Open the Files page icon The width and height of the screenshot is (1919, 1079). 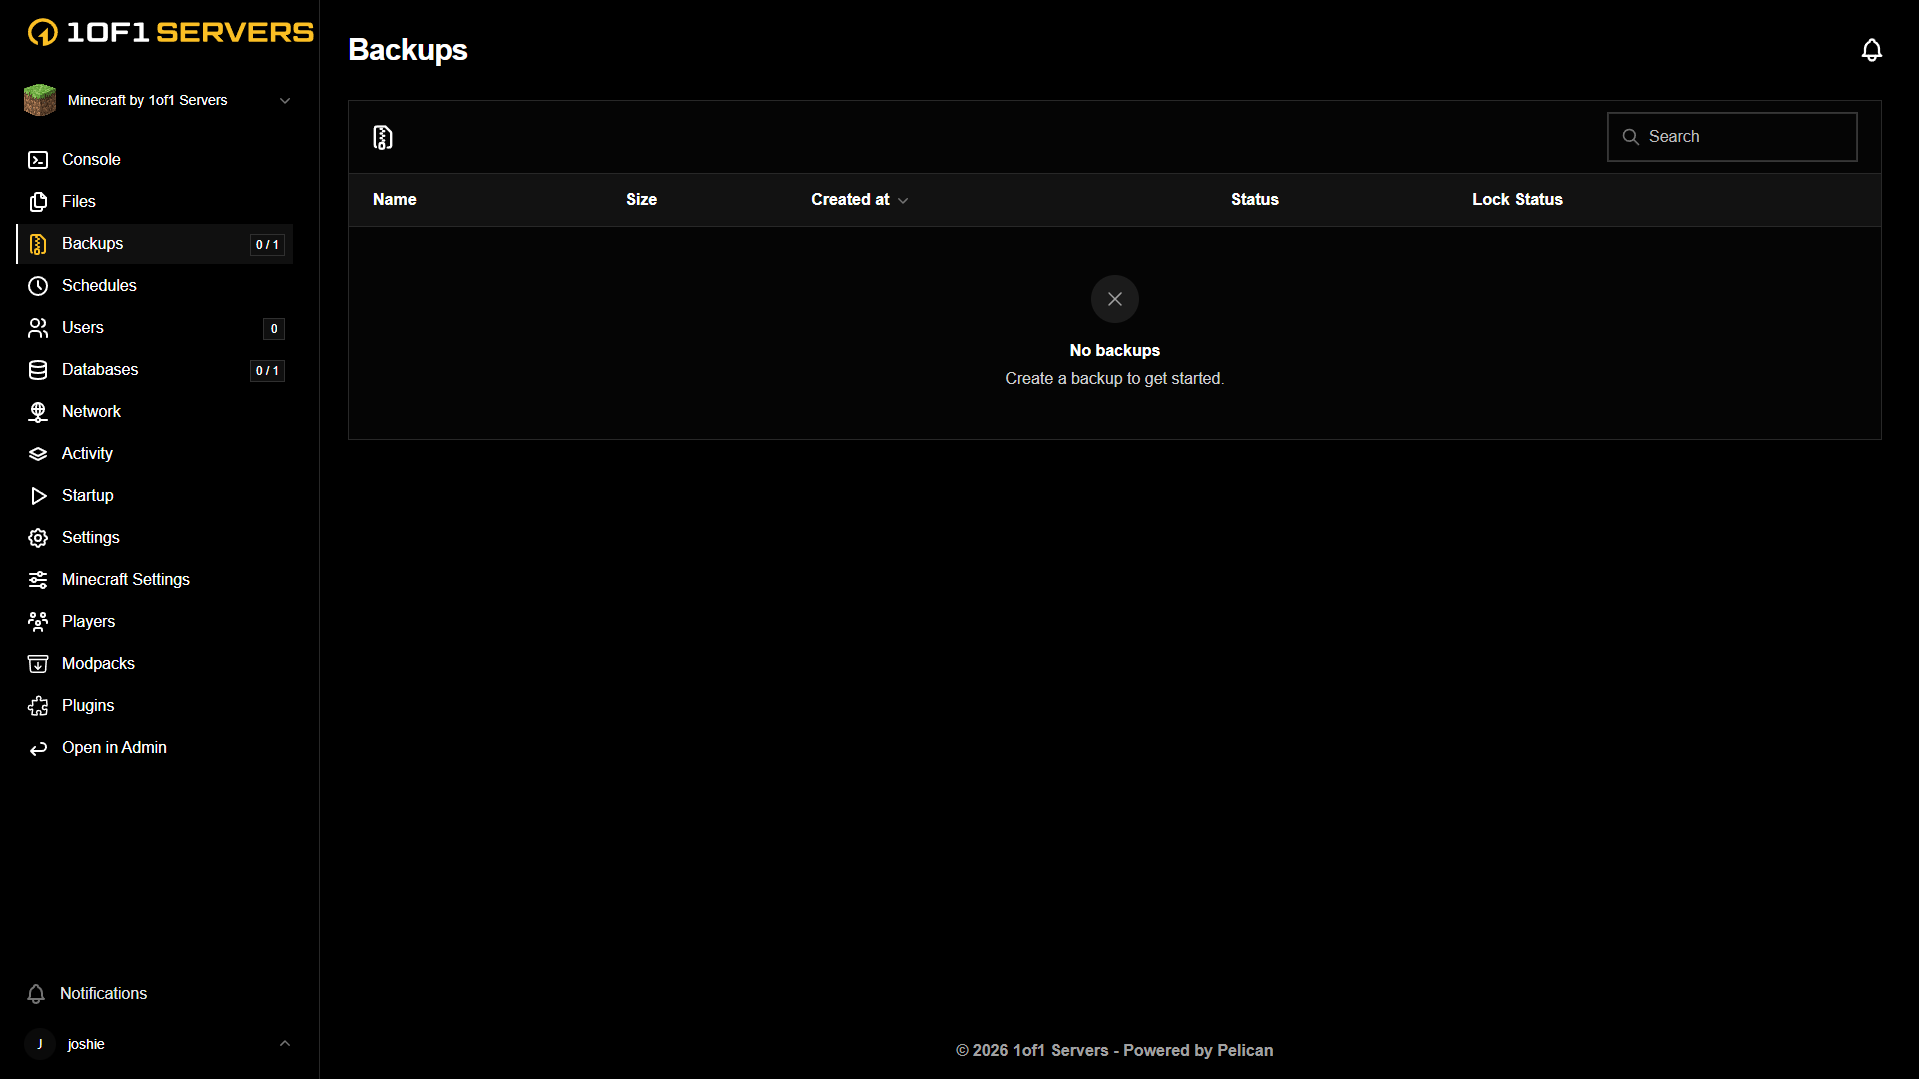[38, 202]
